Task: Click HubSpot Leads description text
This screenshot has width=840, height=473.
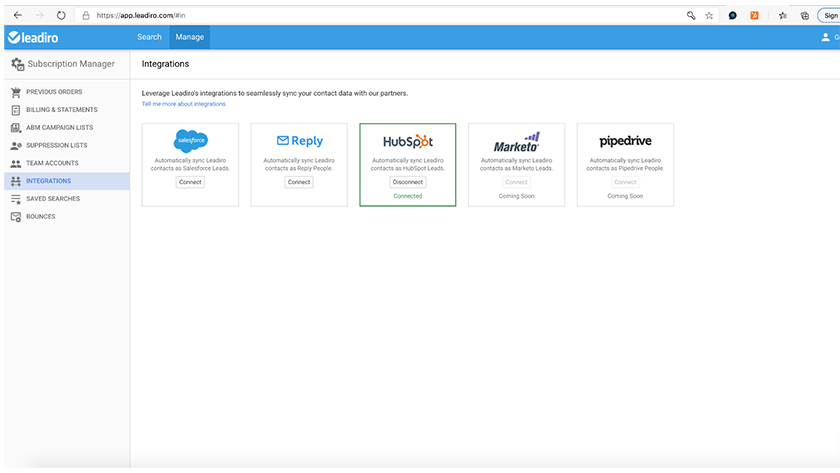Action: click(x=408, y=164)
